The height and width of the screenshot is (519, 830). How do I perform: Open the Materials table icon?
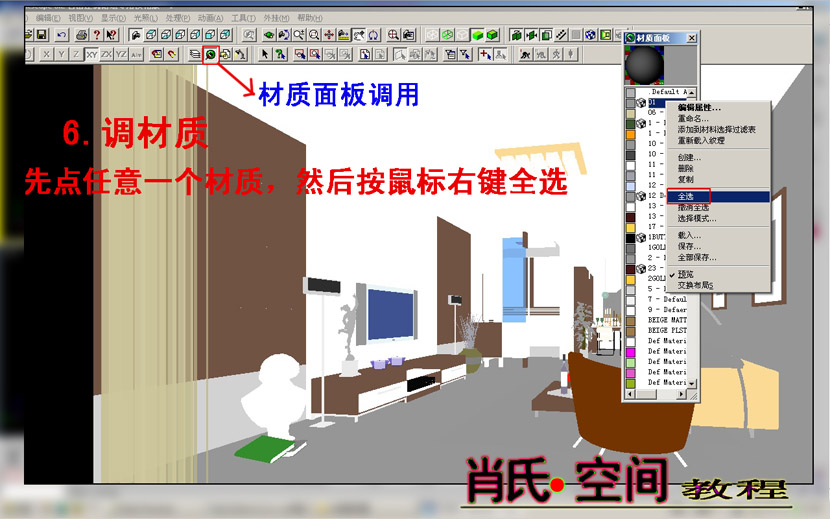[211, 55]
